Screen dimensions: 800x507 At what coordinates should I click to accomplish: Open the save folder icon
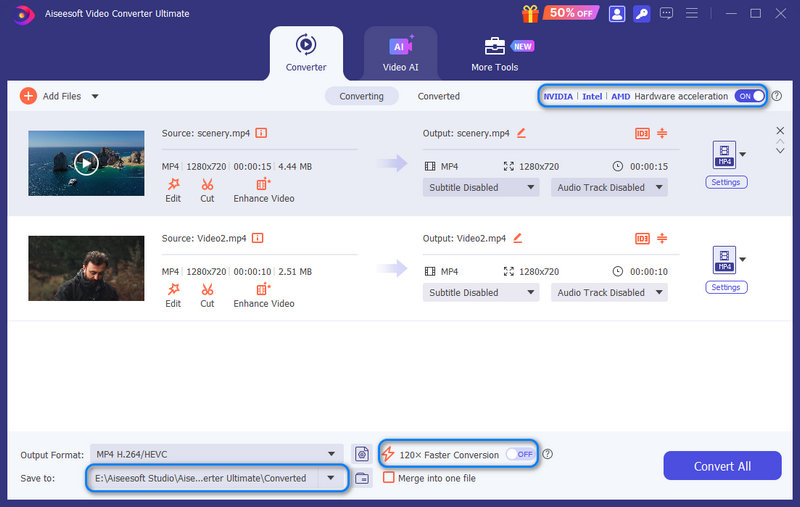click(362, 479)
